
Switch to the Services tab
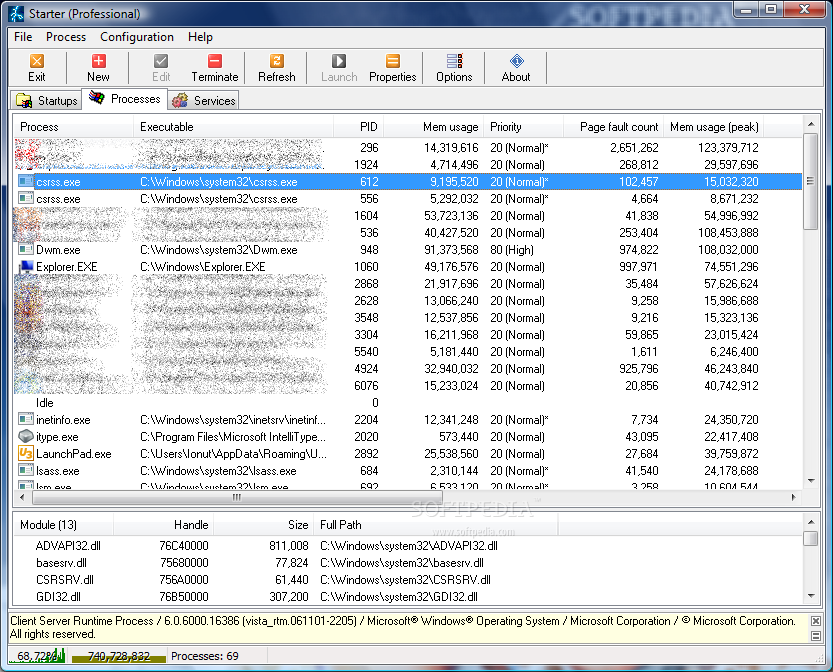click(x=203, y=100)
